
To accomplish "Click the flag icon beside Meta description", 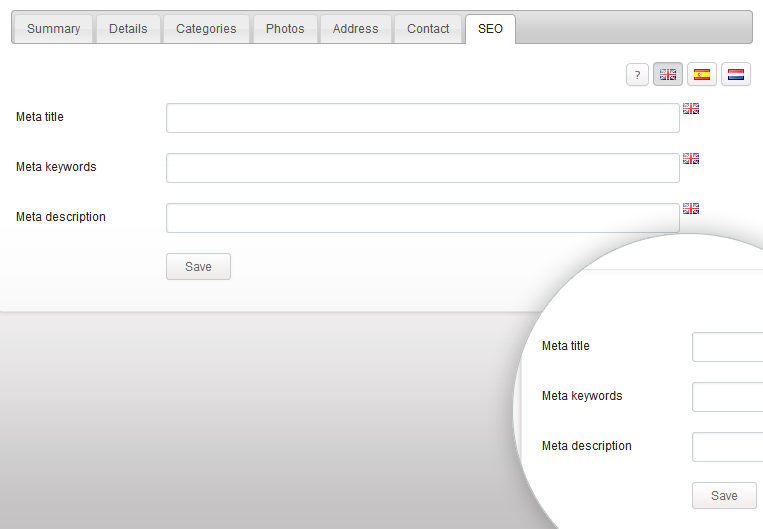I will pos(691,209).
